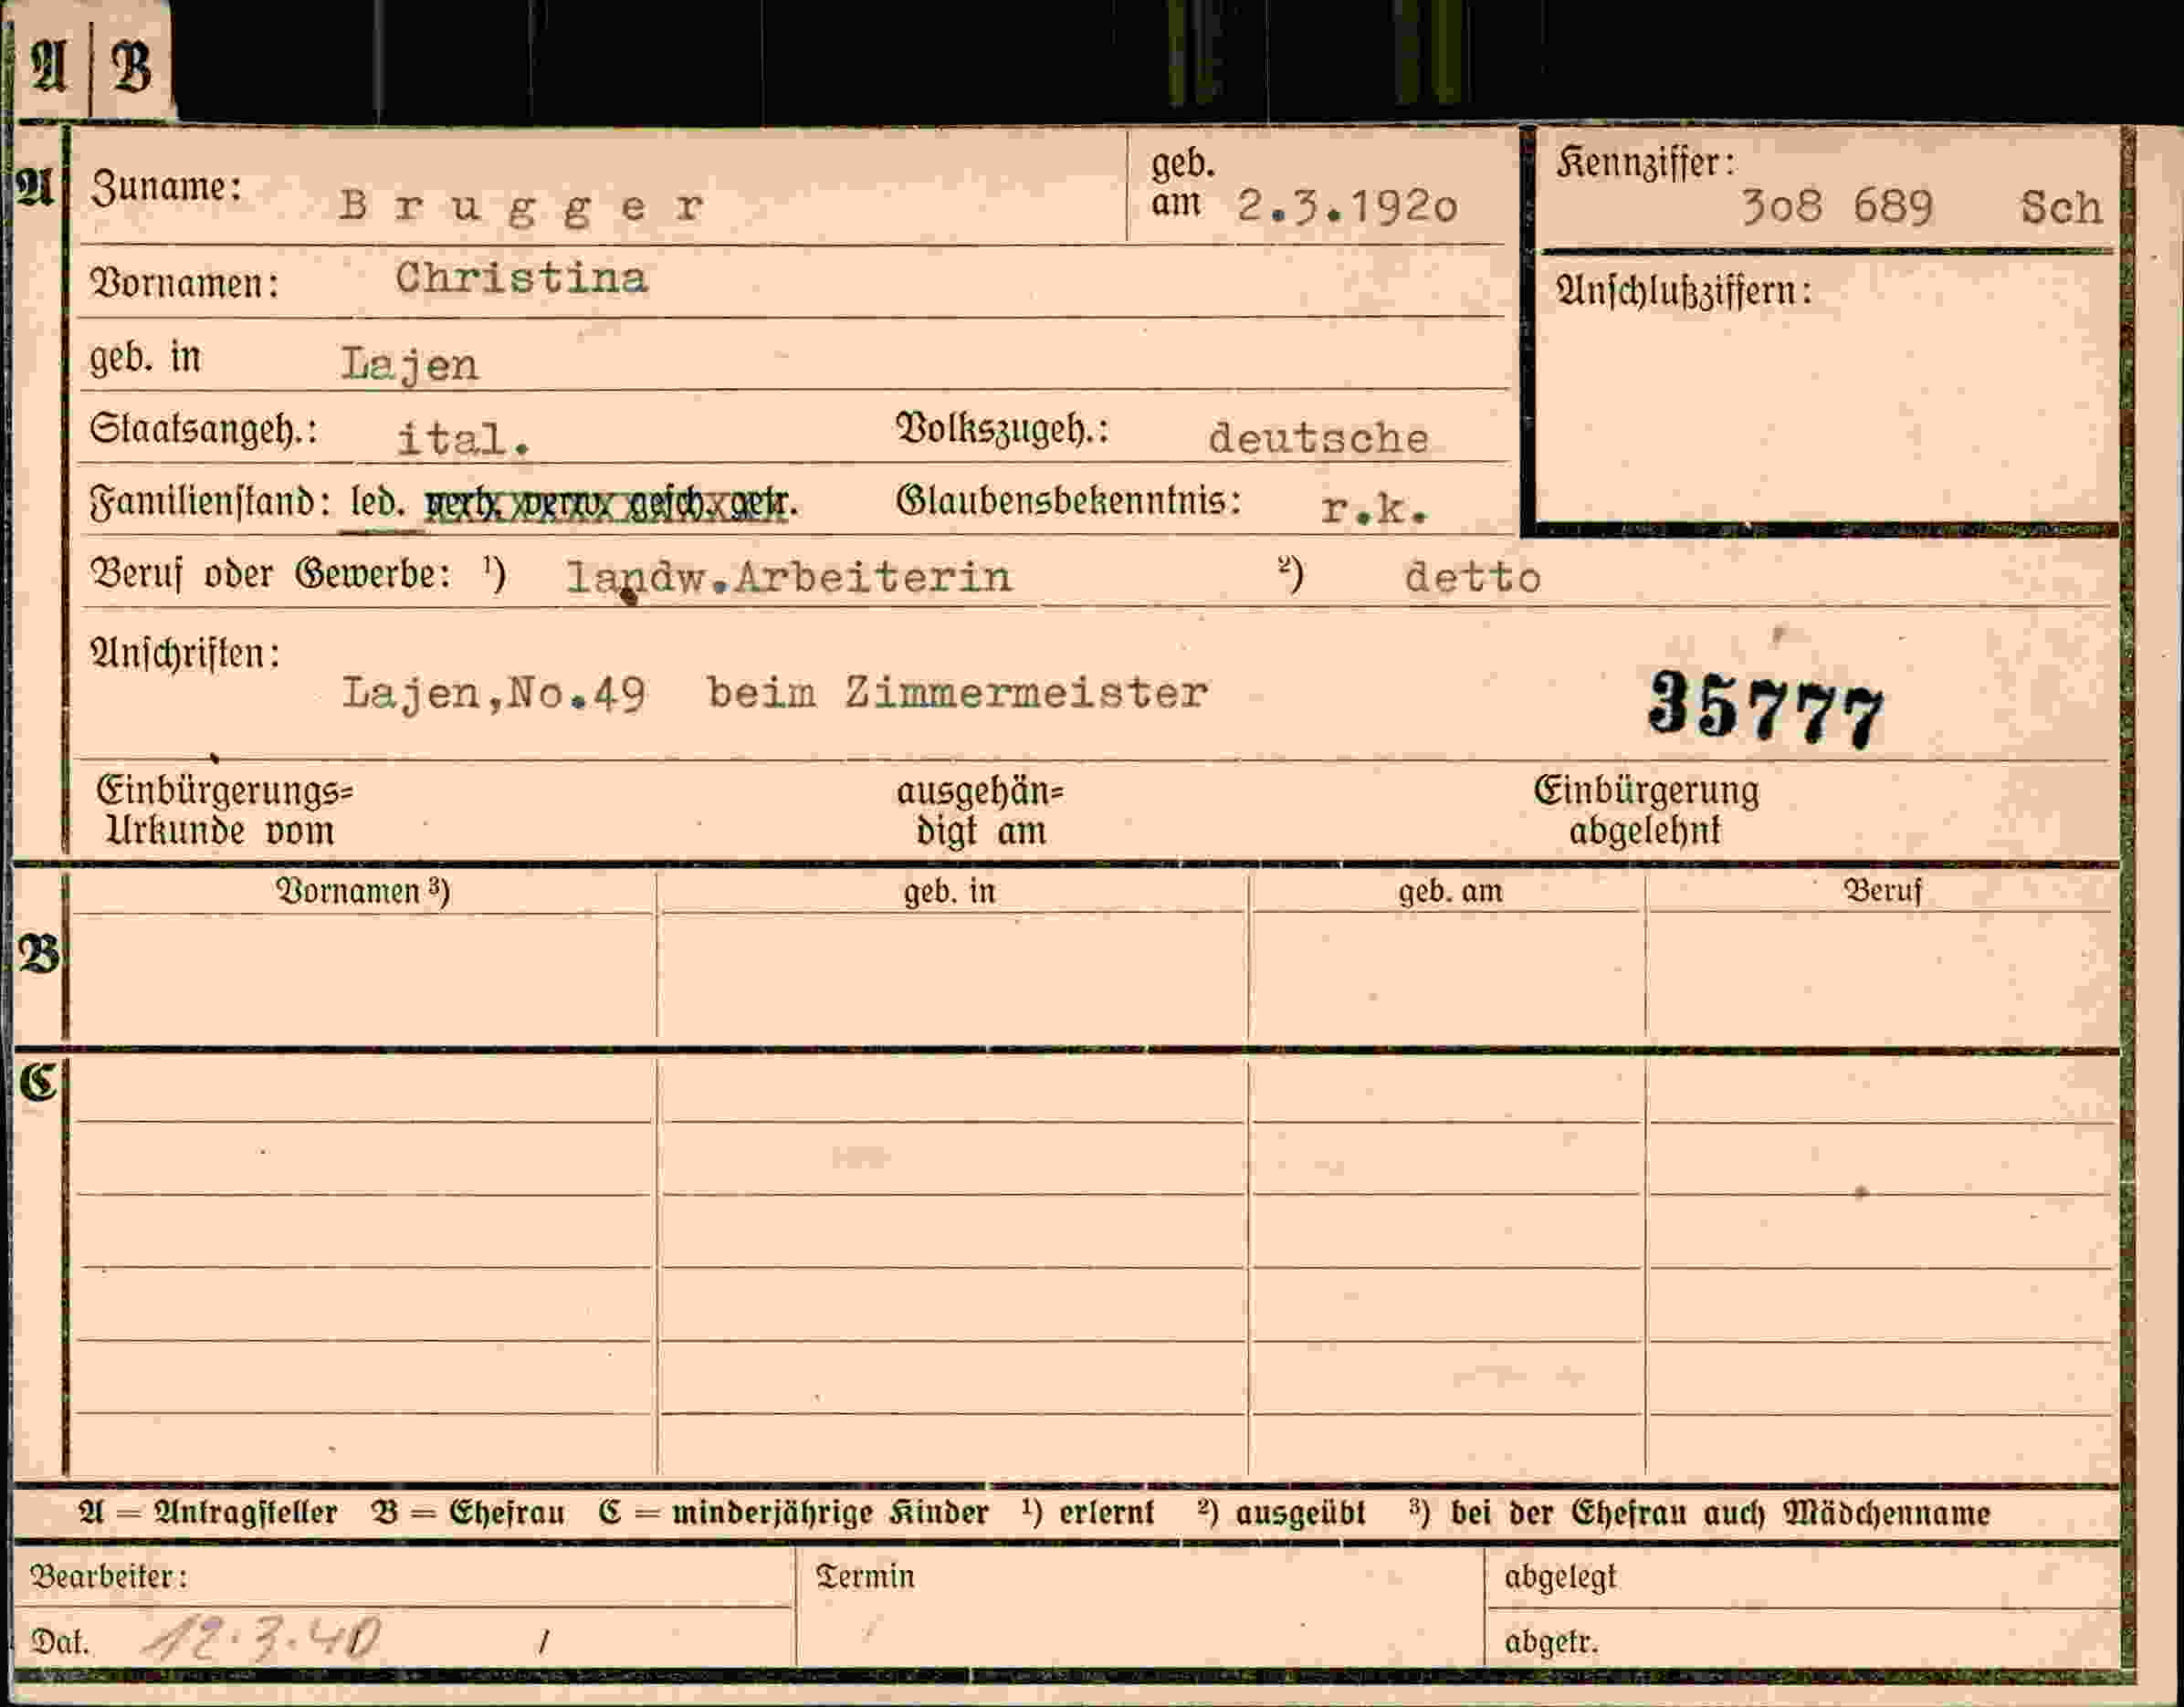The height and width of the screenshot is (1707, 2184).
Task: Click the birth date '2.3.1920'
Action: point(1347,207)
